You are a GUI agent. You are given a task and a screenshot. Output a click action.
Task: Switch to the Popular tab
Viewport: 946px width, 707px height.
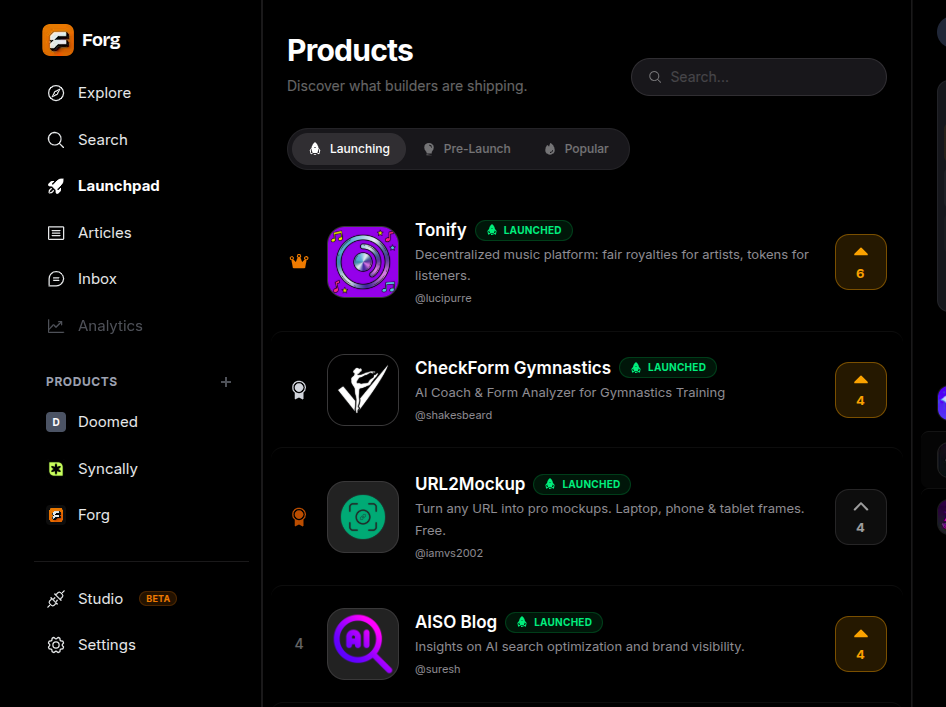click(x=576, y=149)
